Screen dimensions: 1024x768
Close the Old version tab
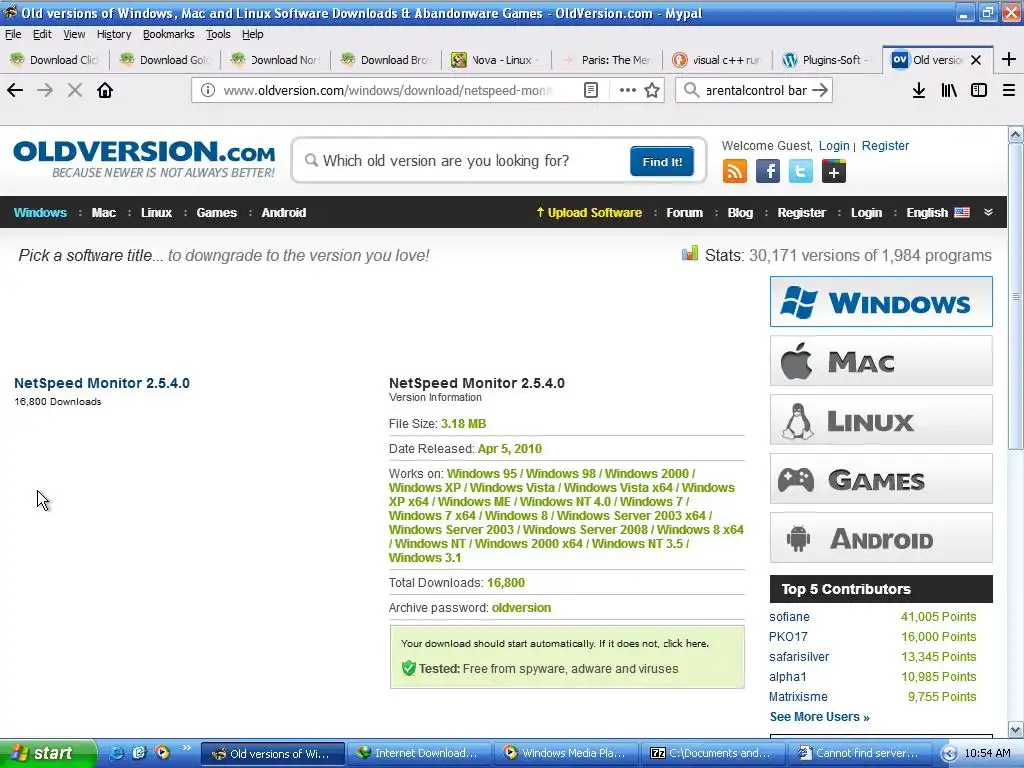976,60
